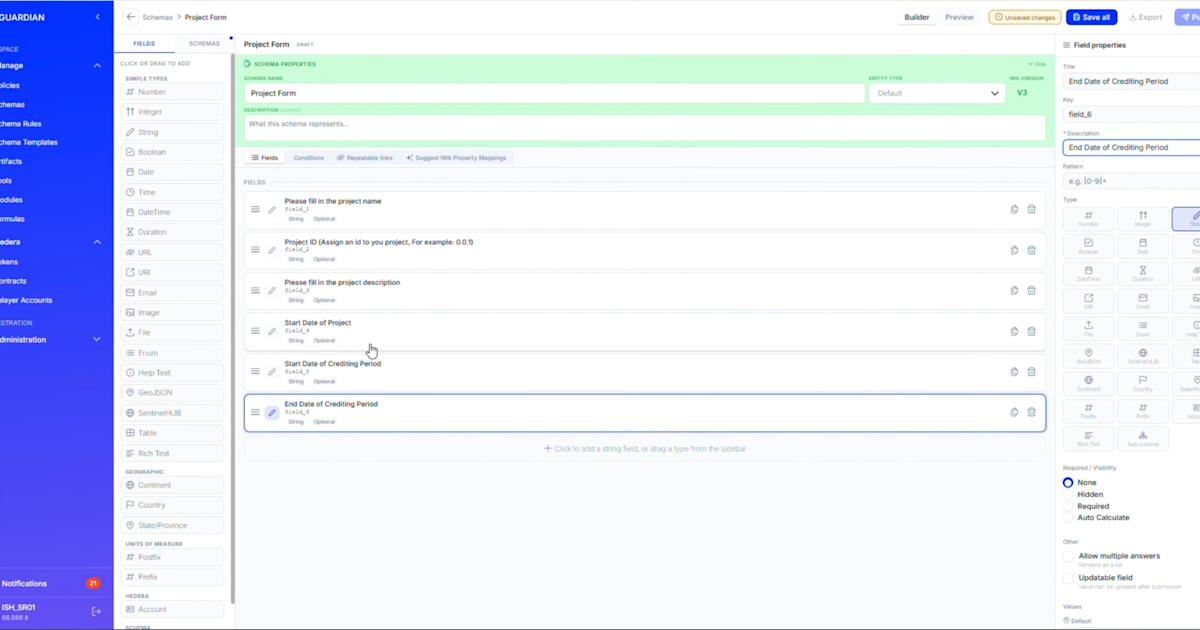Viewport: 1200px width, 630px height.
Task: Delete the Start Date of Crediting Period field
Action: [x=1031, y=371]
